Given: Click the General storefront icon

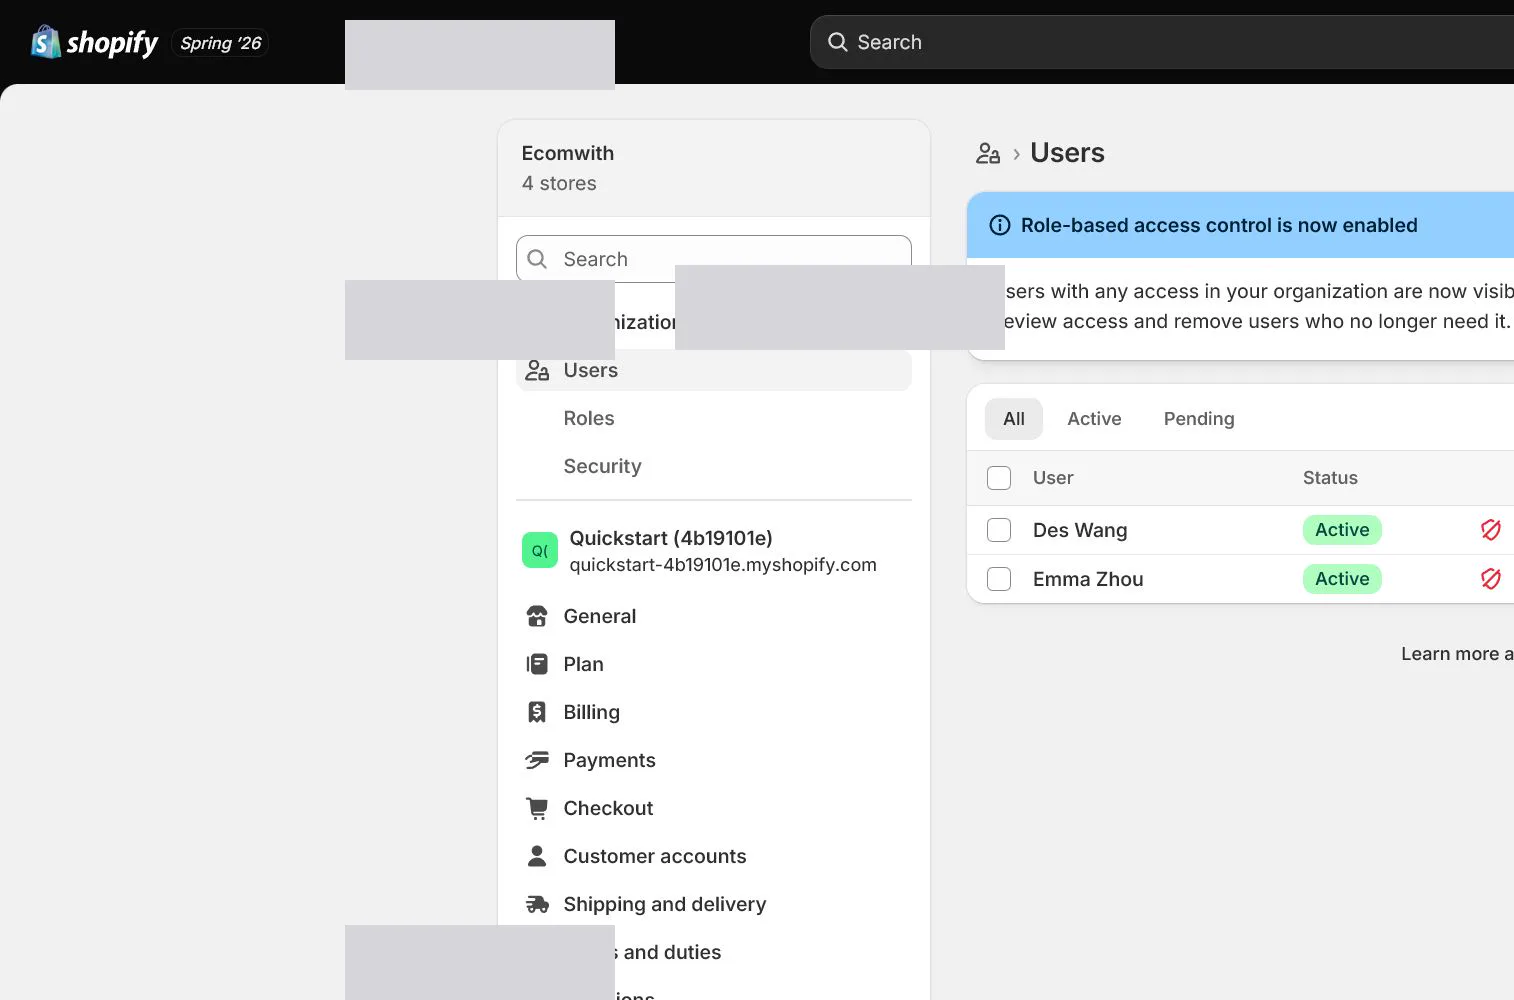Looking at the screenshot, I should [x=537, y=616].
